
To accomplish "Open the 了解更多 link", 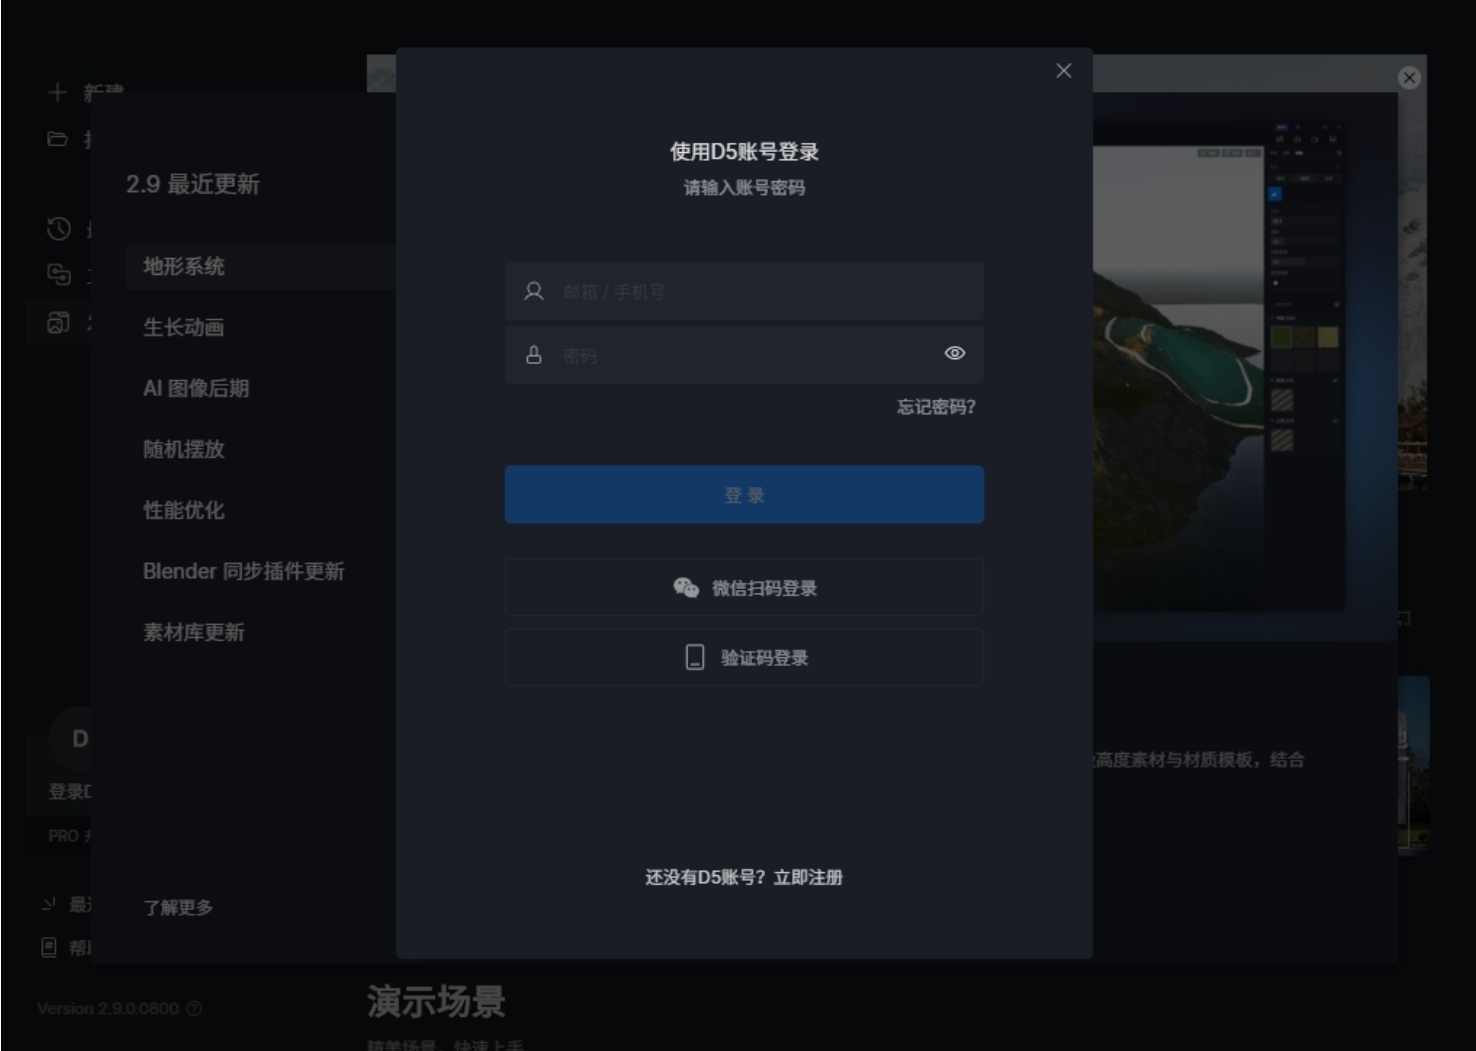I will [178, 907].
